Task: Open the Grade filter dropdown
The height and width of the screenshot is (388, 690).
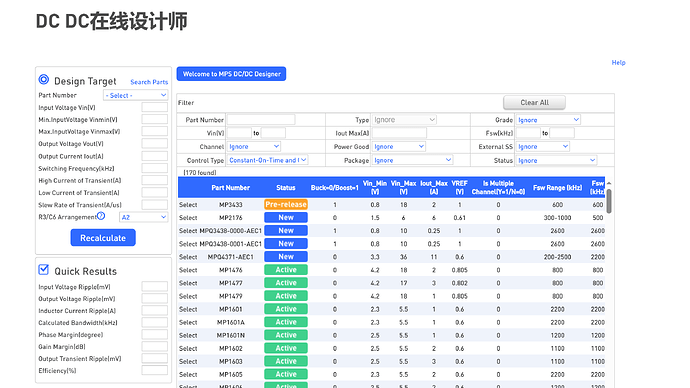Action: [548, 120]
